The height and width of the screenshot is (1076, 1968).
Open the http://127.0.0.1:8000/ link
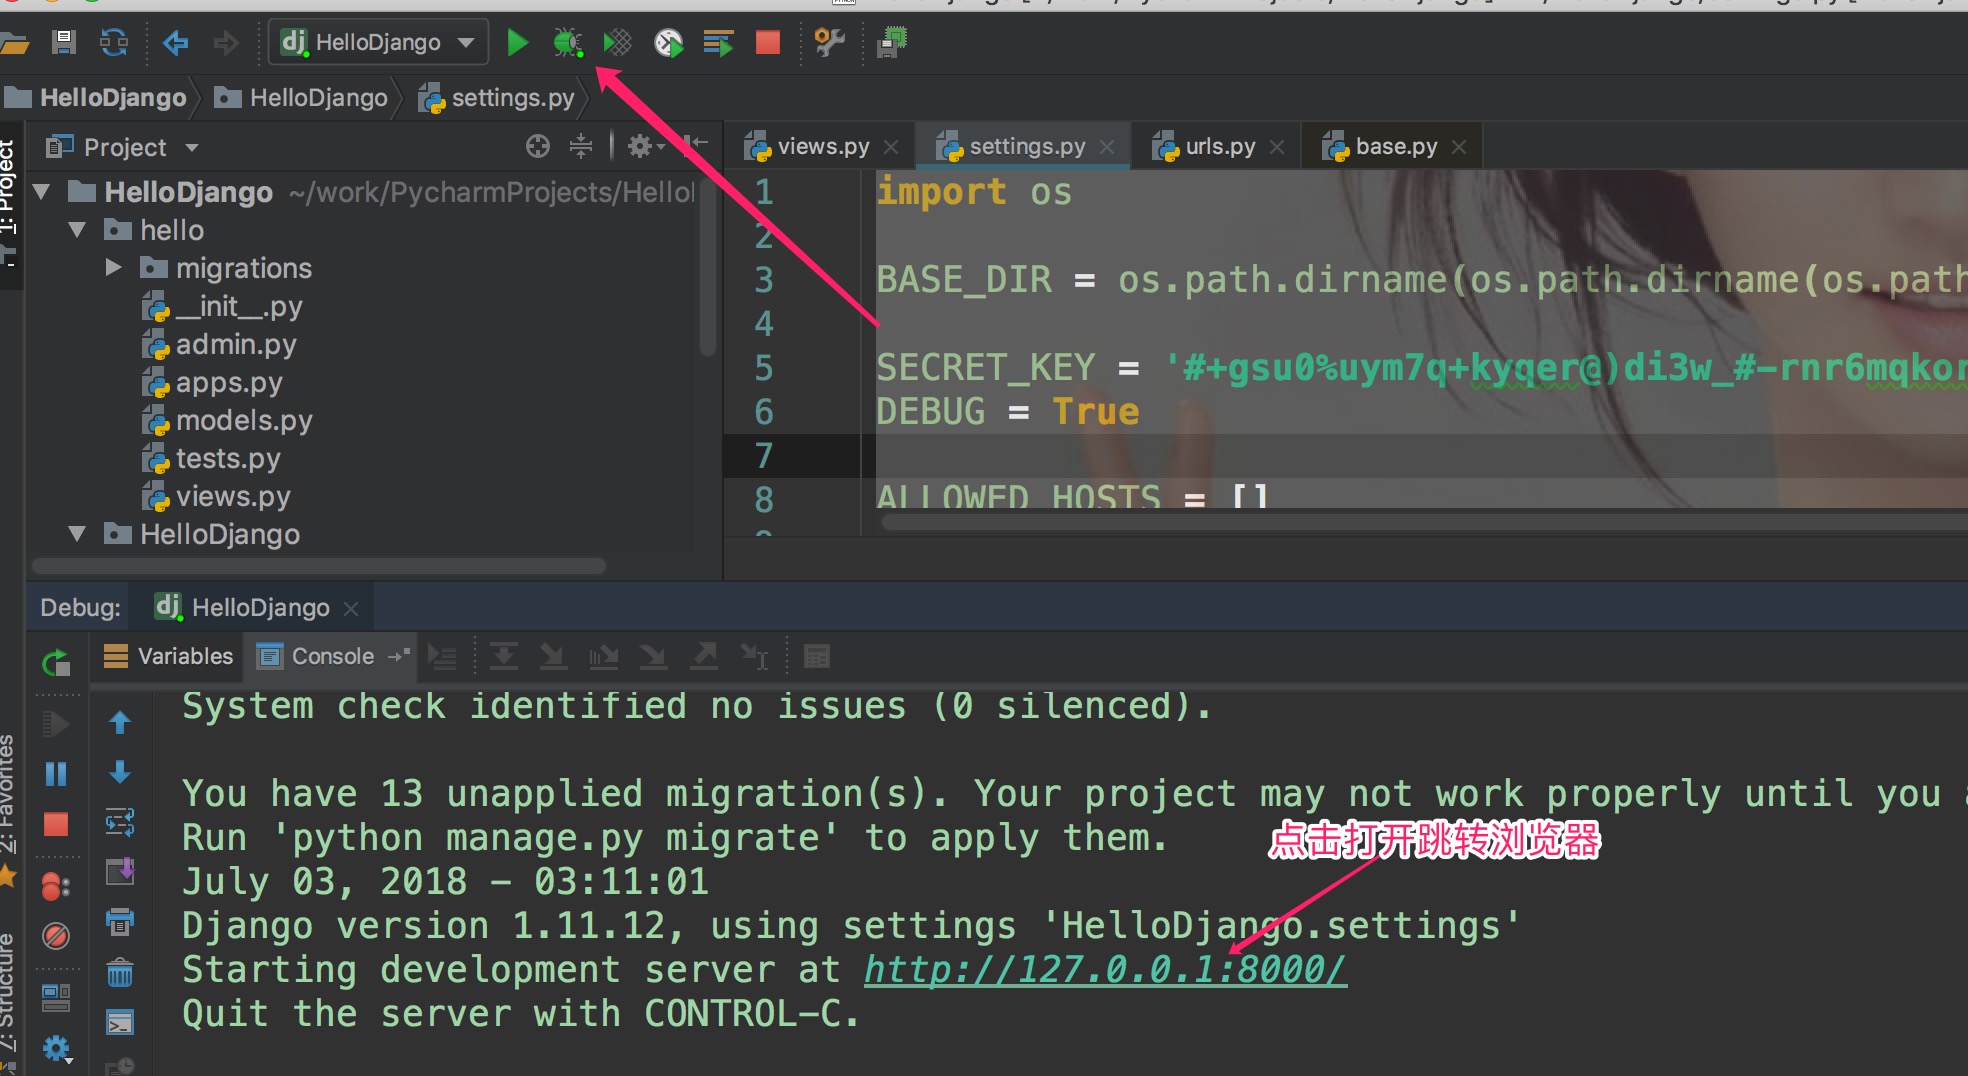[1105, 969]
